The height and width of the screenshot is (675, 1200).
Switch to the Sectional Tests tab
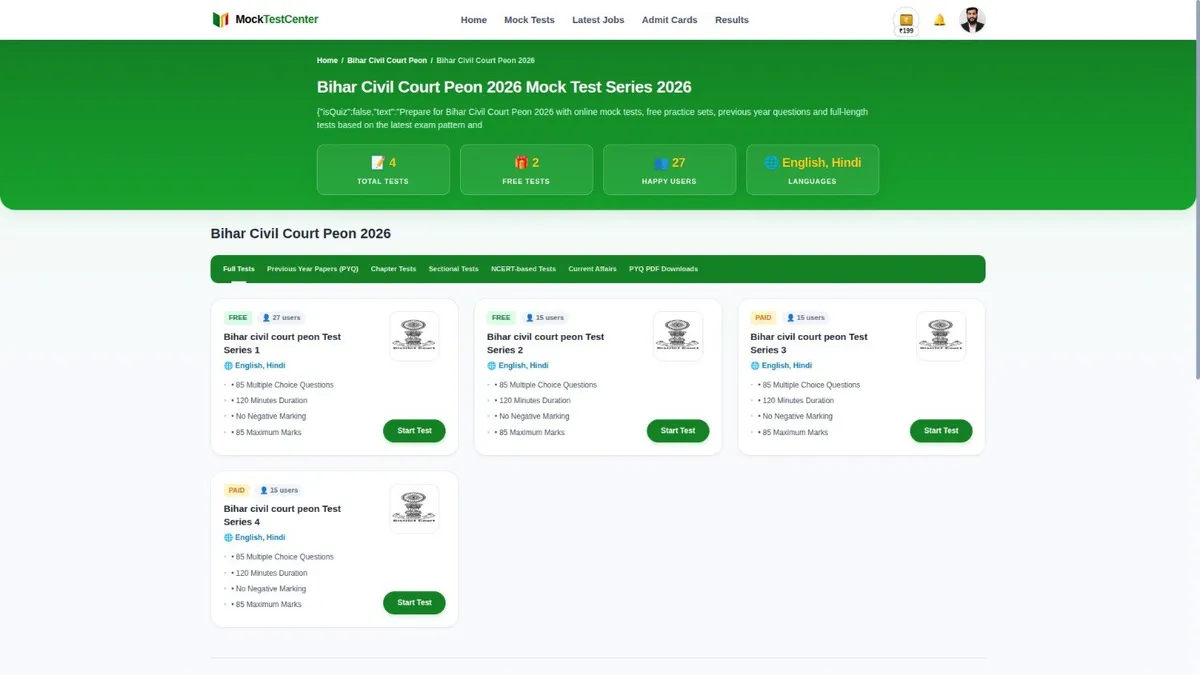click(x=453, y=269)
